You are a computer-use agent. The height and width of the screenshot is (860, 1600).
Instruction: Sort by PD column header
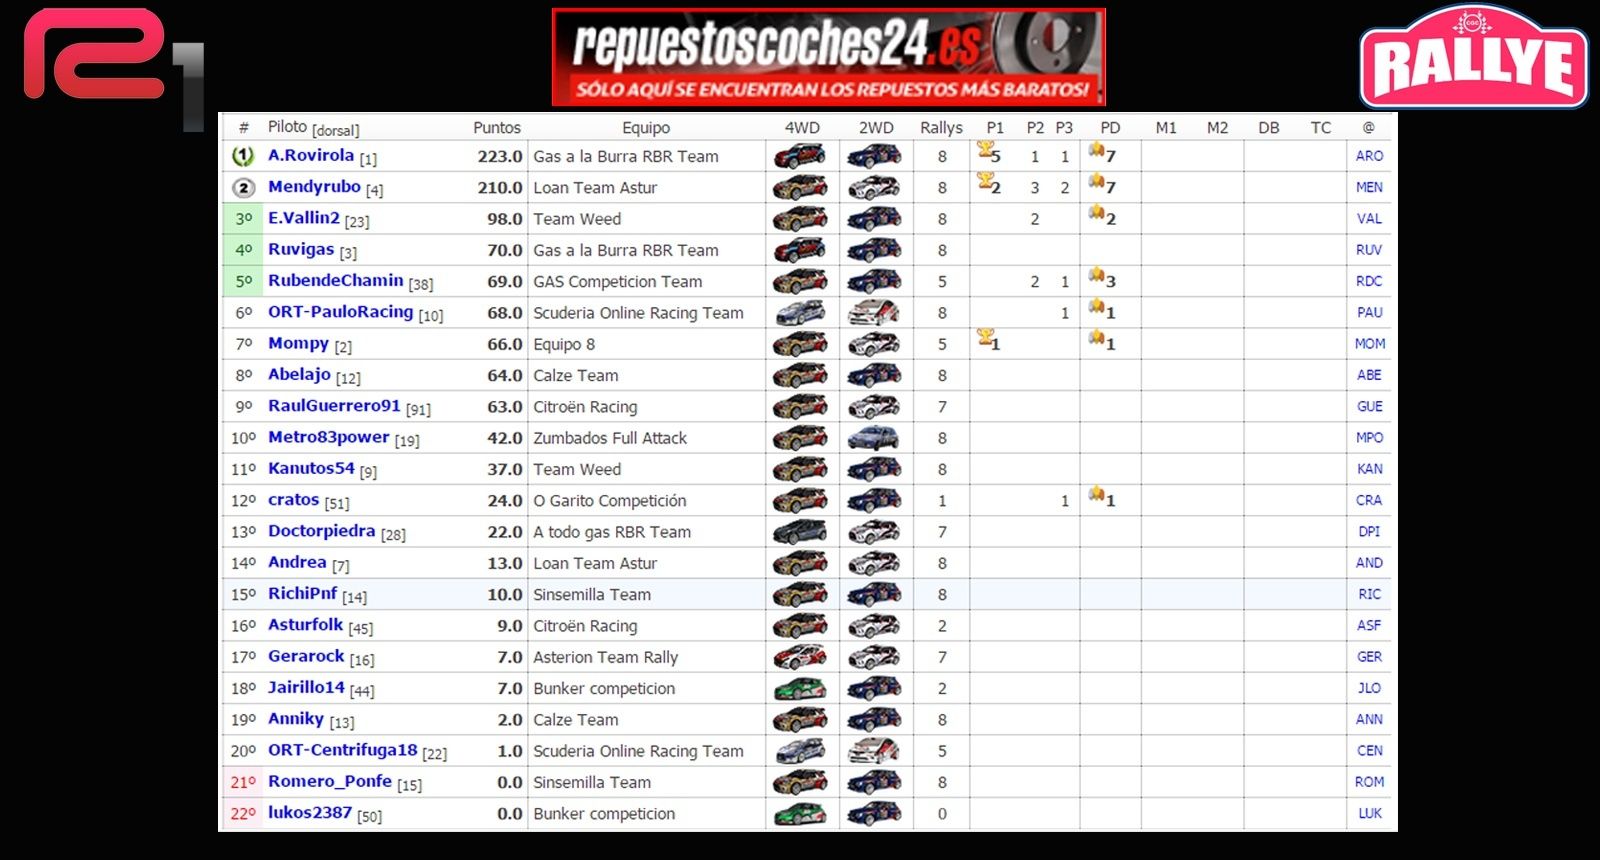pyautogui.click(x=1110, y=127)
